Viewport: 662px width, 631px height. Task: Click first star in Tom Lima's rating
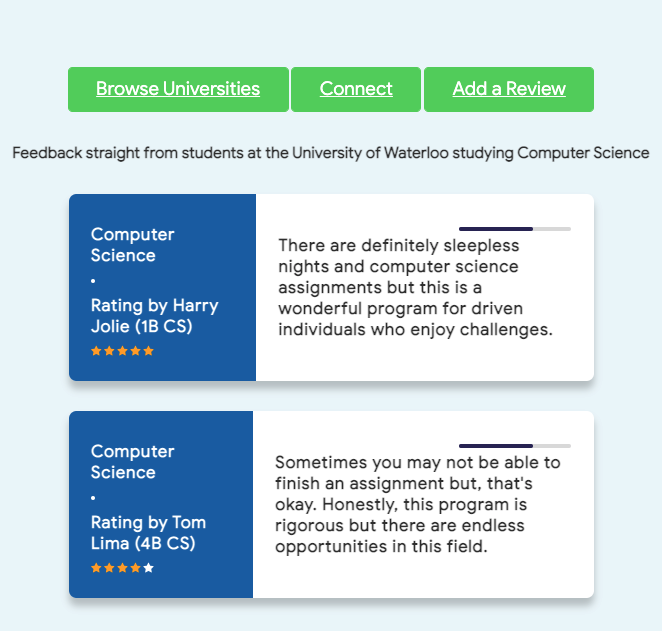(x=96, y=568)
